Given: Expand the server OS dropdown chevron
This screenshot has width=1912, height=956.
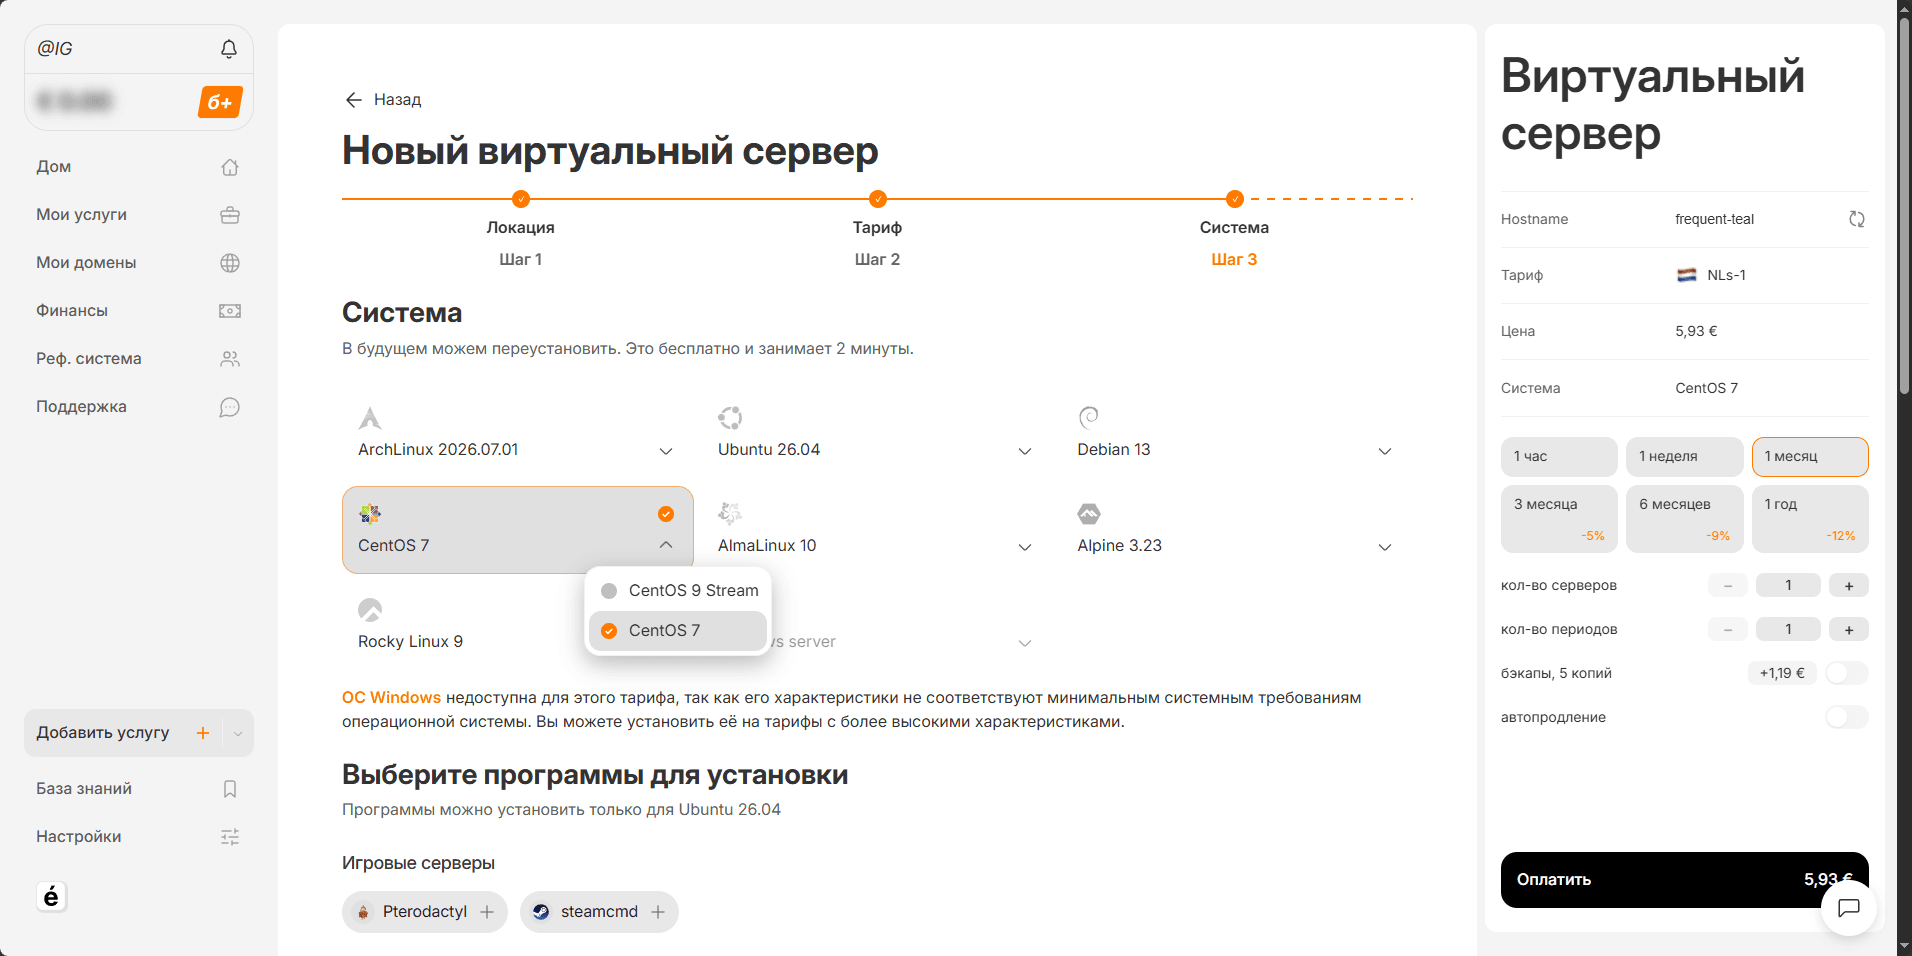Looking at the screenshot, I should point(1025,643).
